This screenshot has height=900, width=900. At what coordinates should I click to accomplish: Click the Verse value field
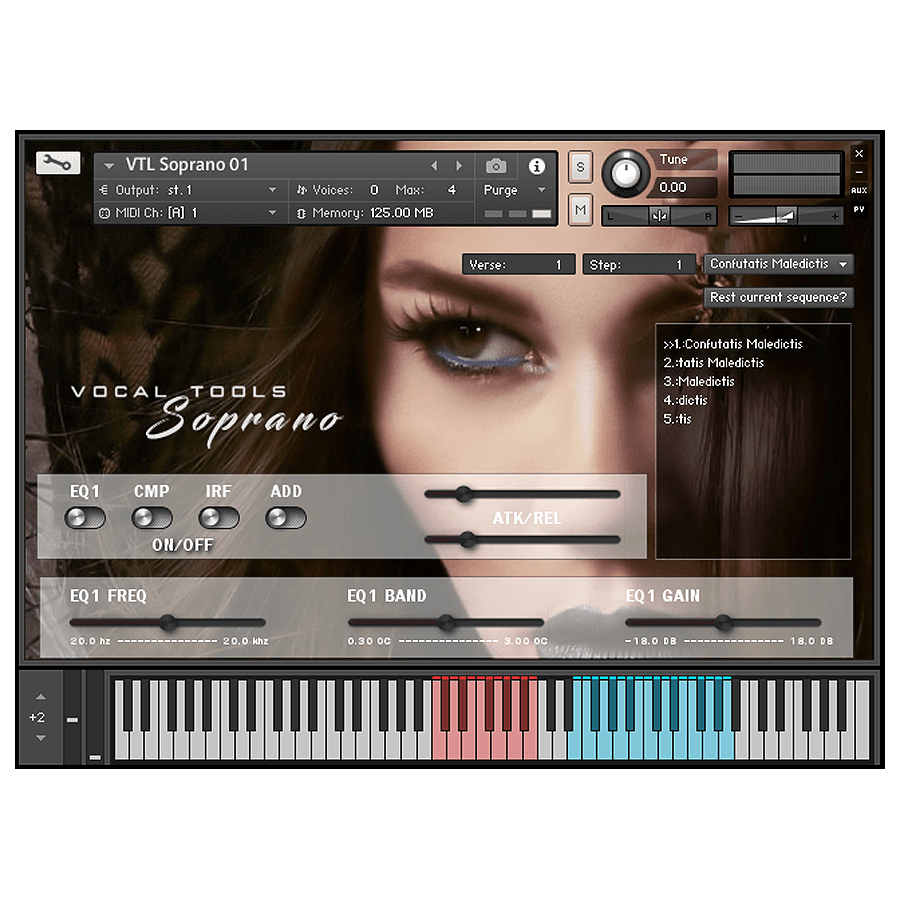tap(518, 265)
